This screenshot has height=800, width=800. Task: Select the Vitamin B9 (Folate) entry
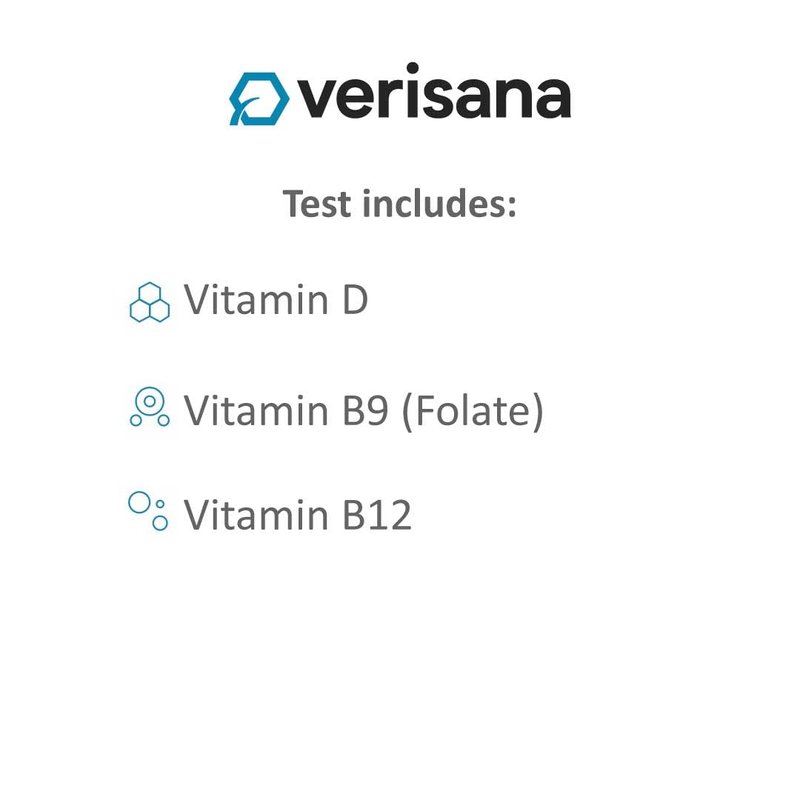tap(337, 410)
